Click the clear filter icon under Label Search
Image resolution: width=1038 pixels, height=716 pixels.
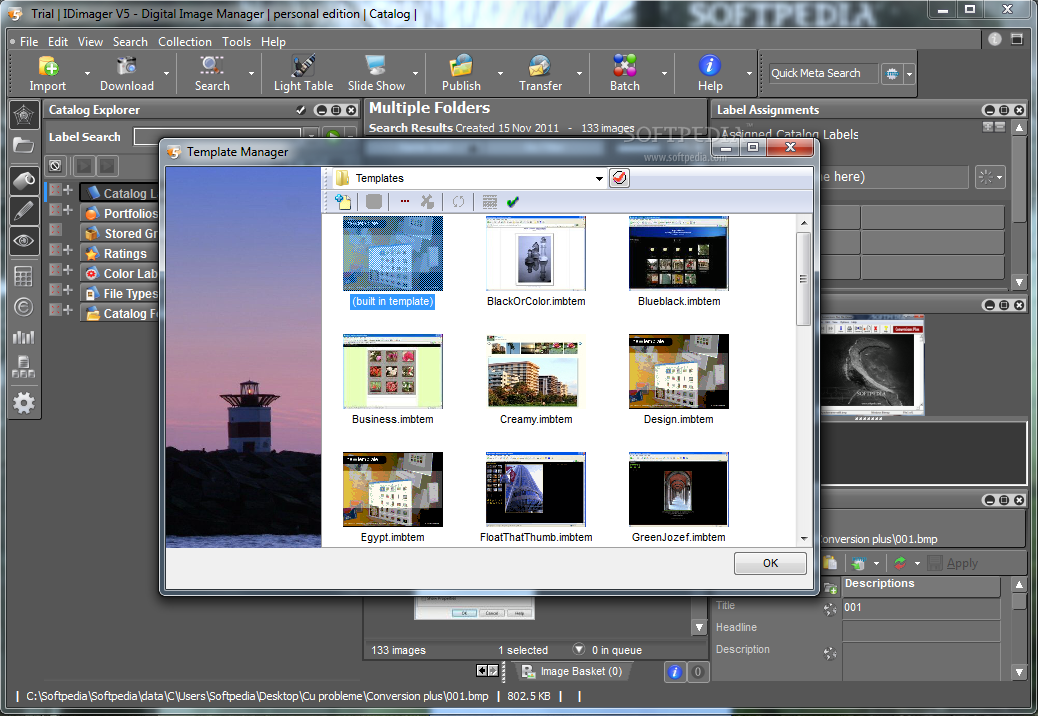coord(56,165)
